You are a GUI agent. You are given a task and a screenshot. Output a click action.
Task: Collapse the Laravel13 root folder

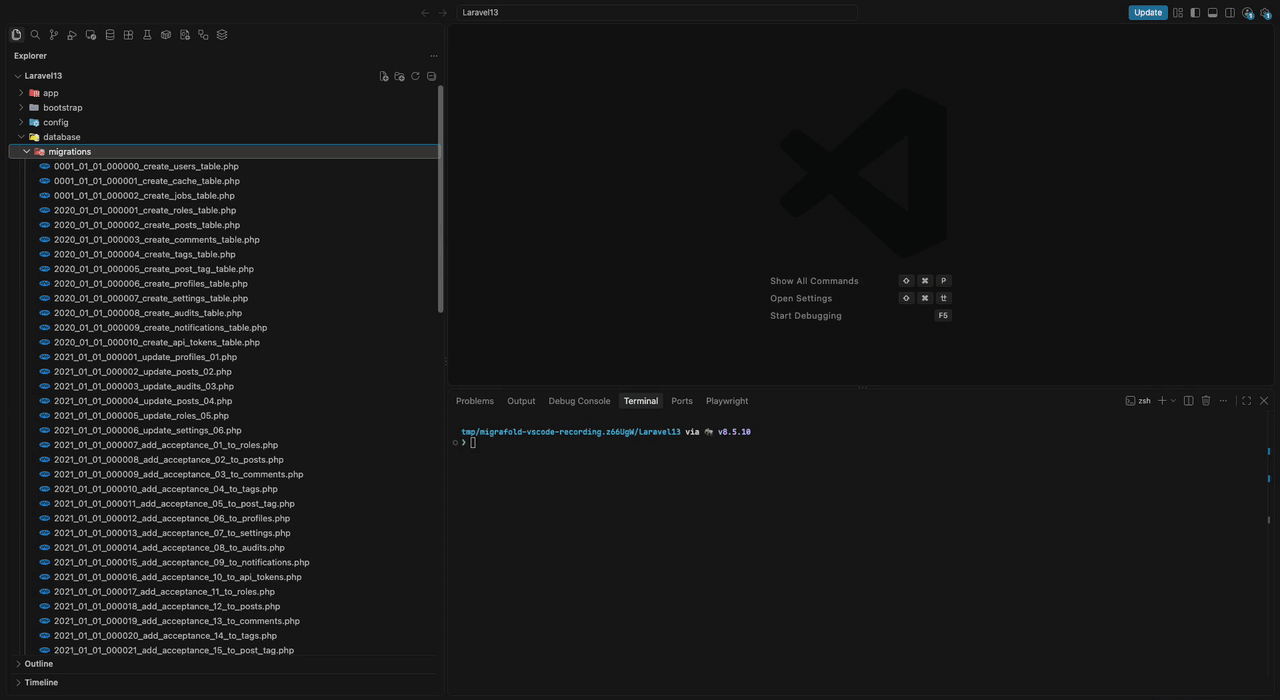click(x=18, y=76)
